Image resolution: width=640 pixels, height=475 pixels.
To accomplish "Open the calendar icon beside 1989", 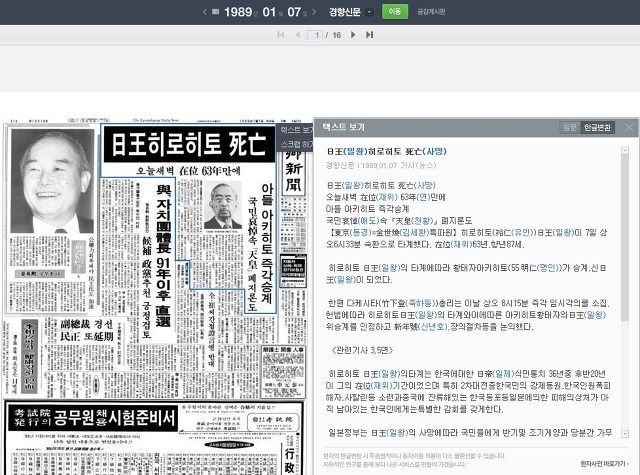I will click(x=216, y=12).
